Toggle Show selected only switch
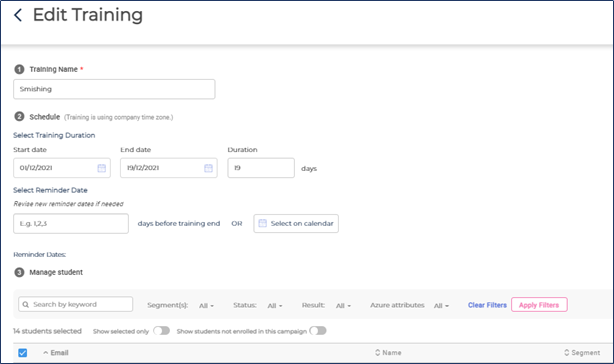Viewport: 614px width, 364px height. click(x=161, y=331)
